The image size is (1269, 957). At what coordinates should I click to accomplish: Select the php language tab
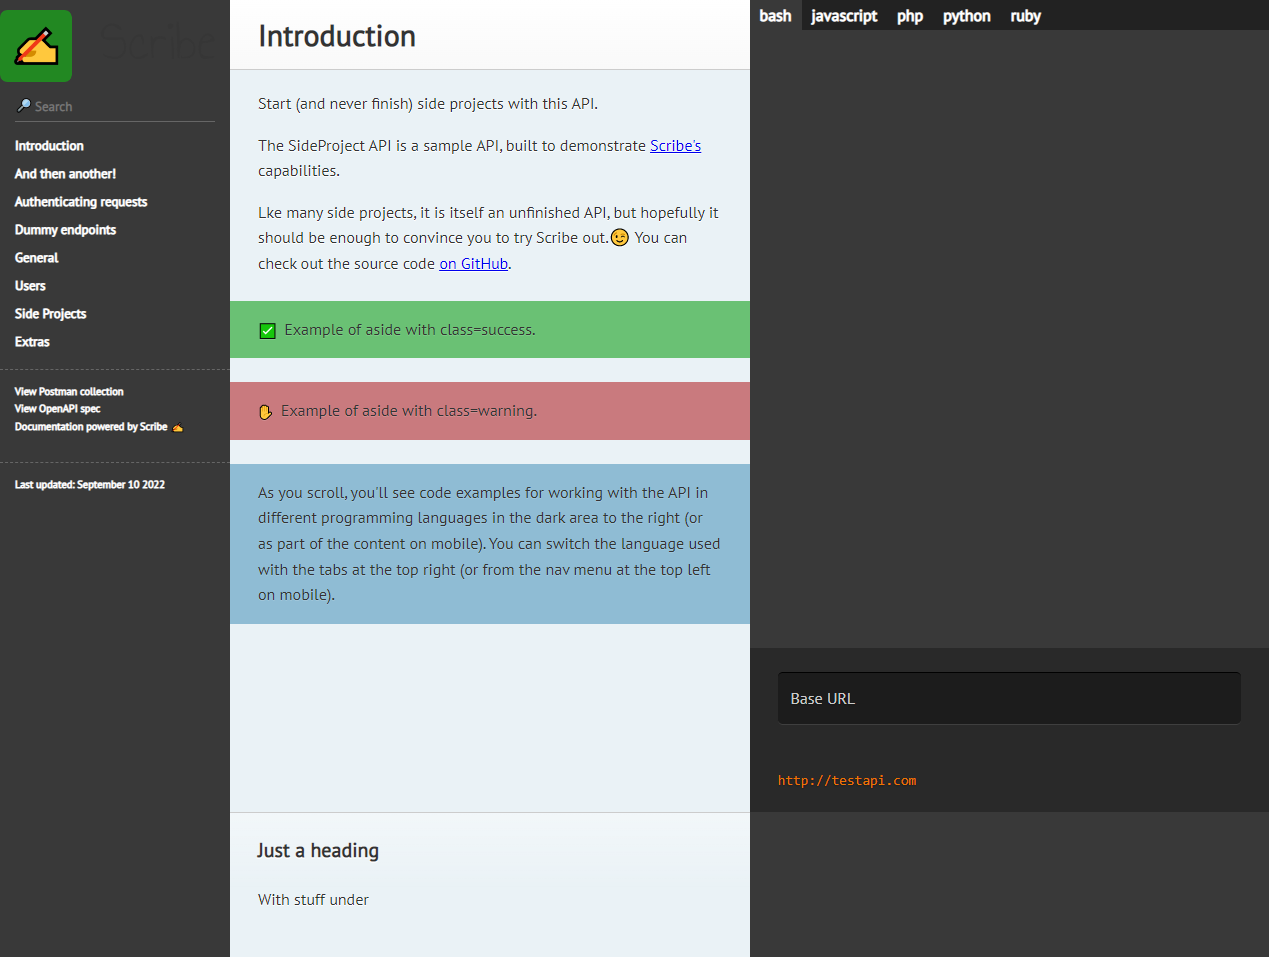(x=910, y=16)
